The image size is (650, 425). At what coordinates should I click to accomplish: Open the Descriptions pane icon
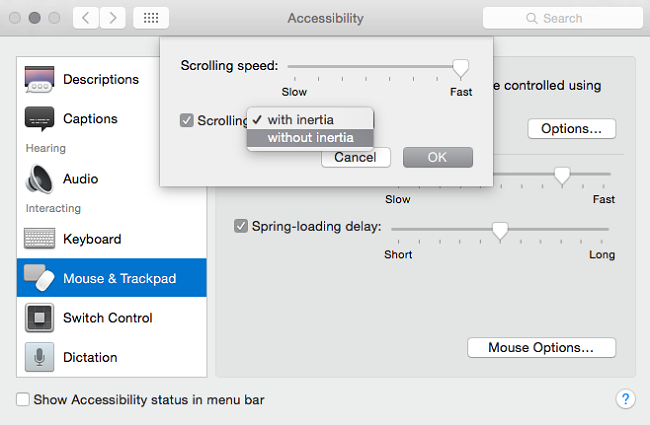pyautogui.click(x=39, y=79)
